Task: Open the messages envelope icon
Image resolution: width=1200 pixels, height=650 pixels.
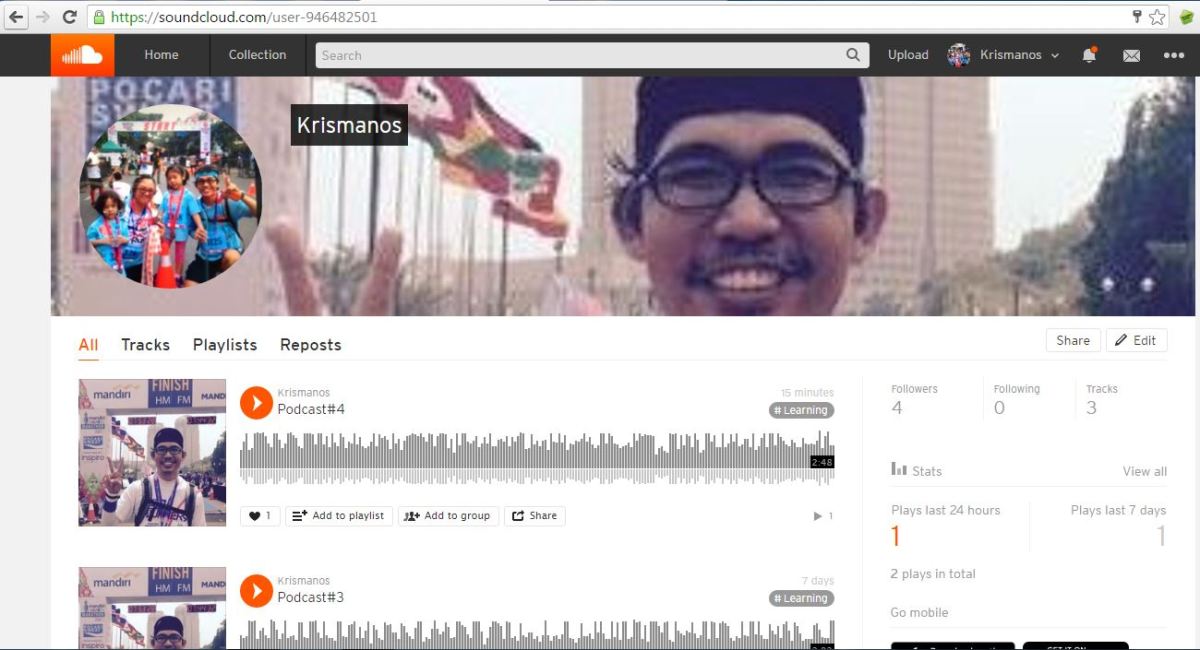Action: (1131, 56)
